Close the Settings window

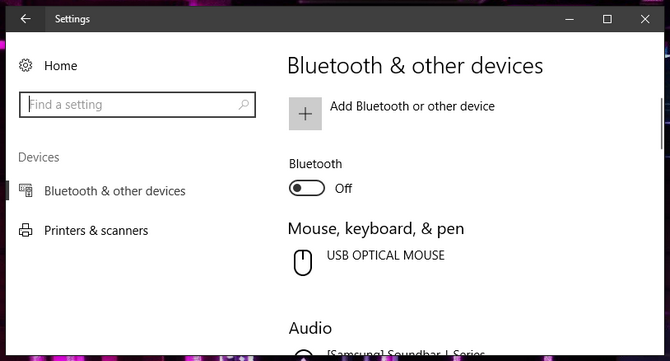coord(645,19)
